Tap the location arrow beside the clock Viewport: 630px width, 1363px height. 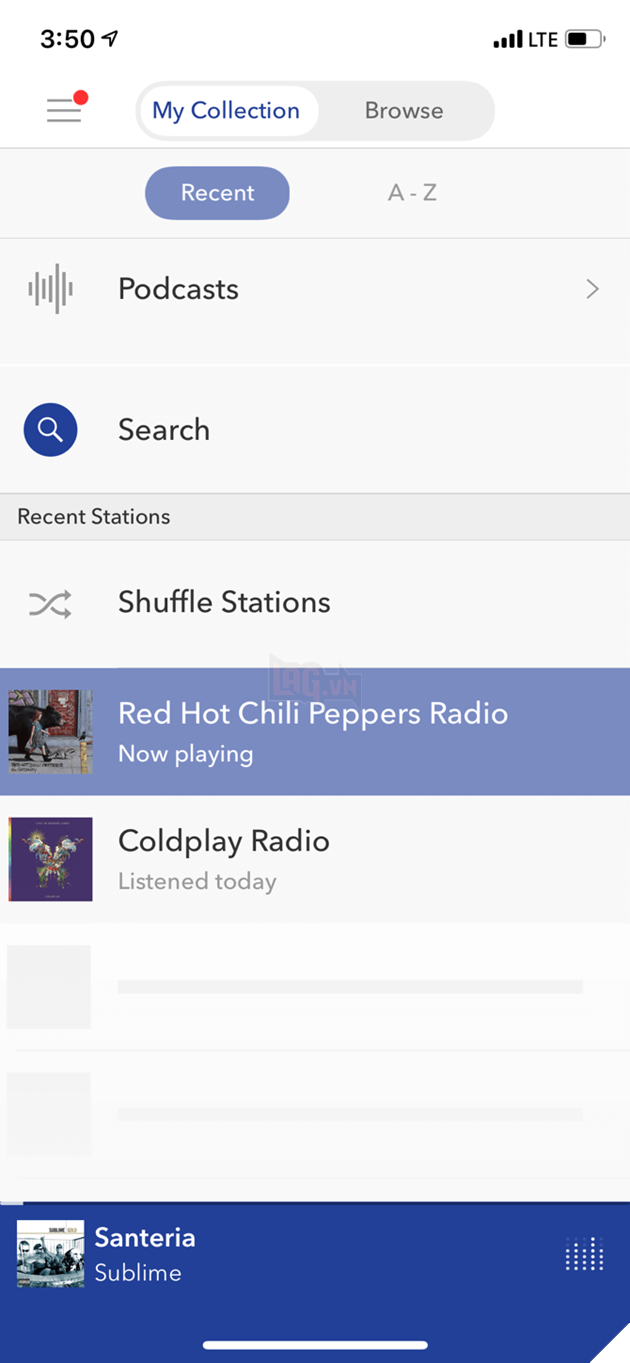(110, 38)
